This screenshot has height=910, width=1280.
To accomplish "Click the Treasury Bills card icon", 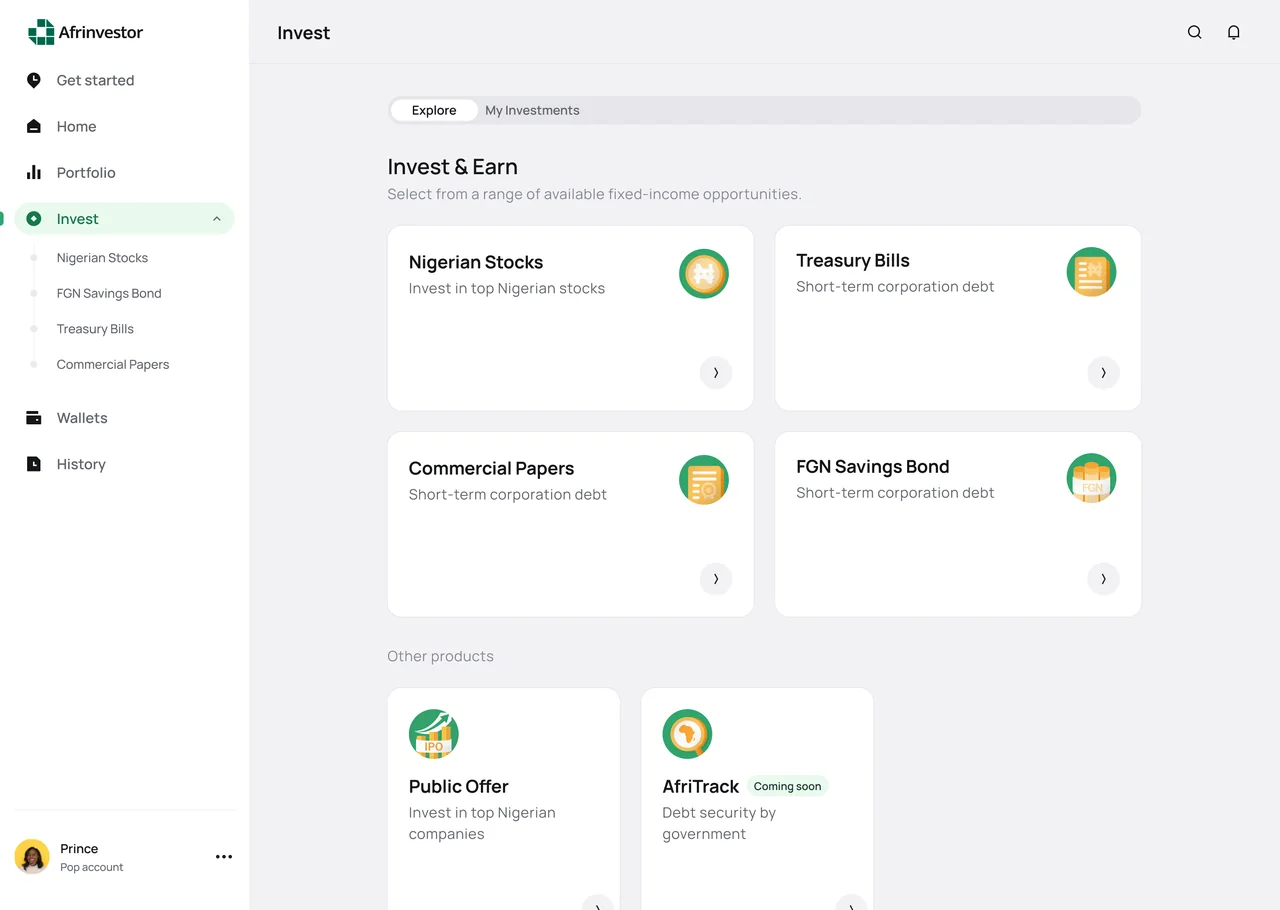I will (1091, 272).
